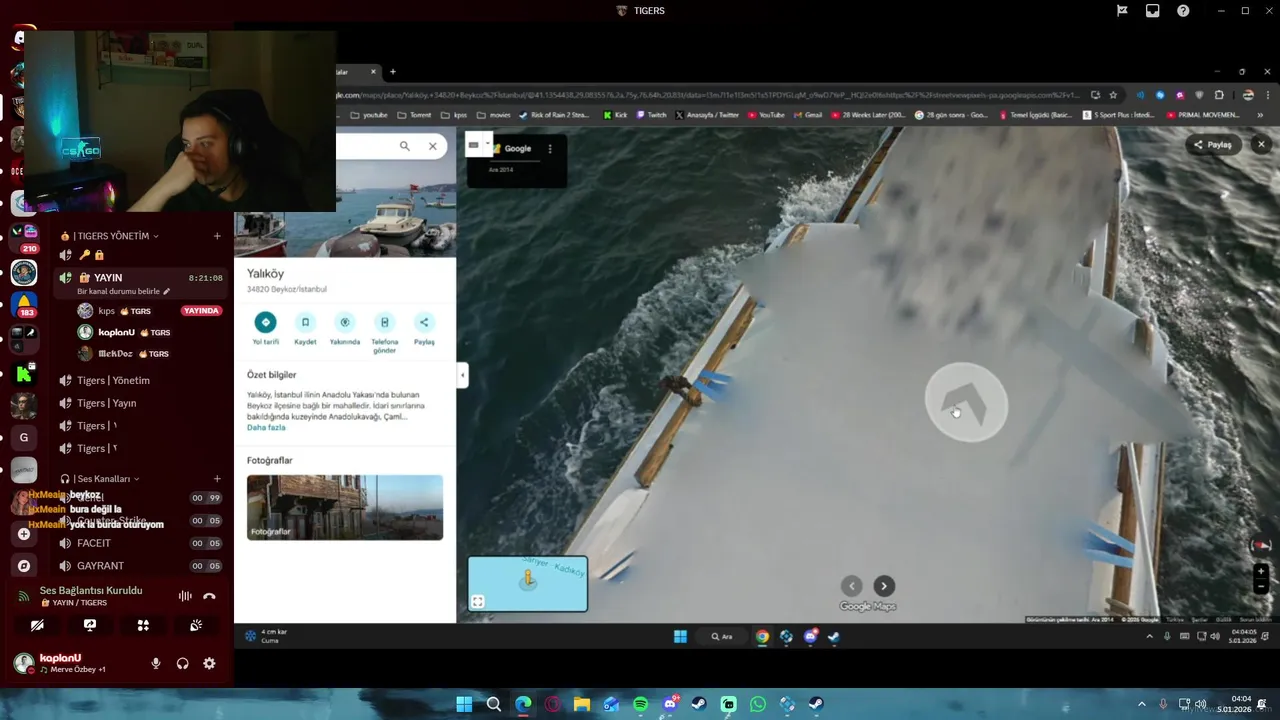The height and width of the screenshot is (720, 1280).
Task: Open WhatsApp from Windows taskbar
Action: [x=758, y=704]
